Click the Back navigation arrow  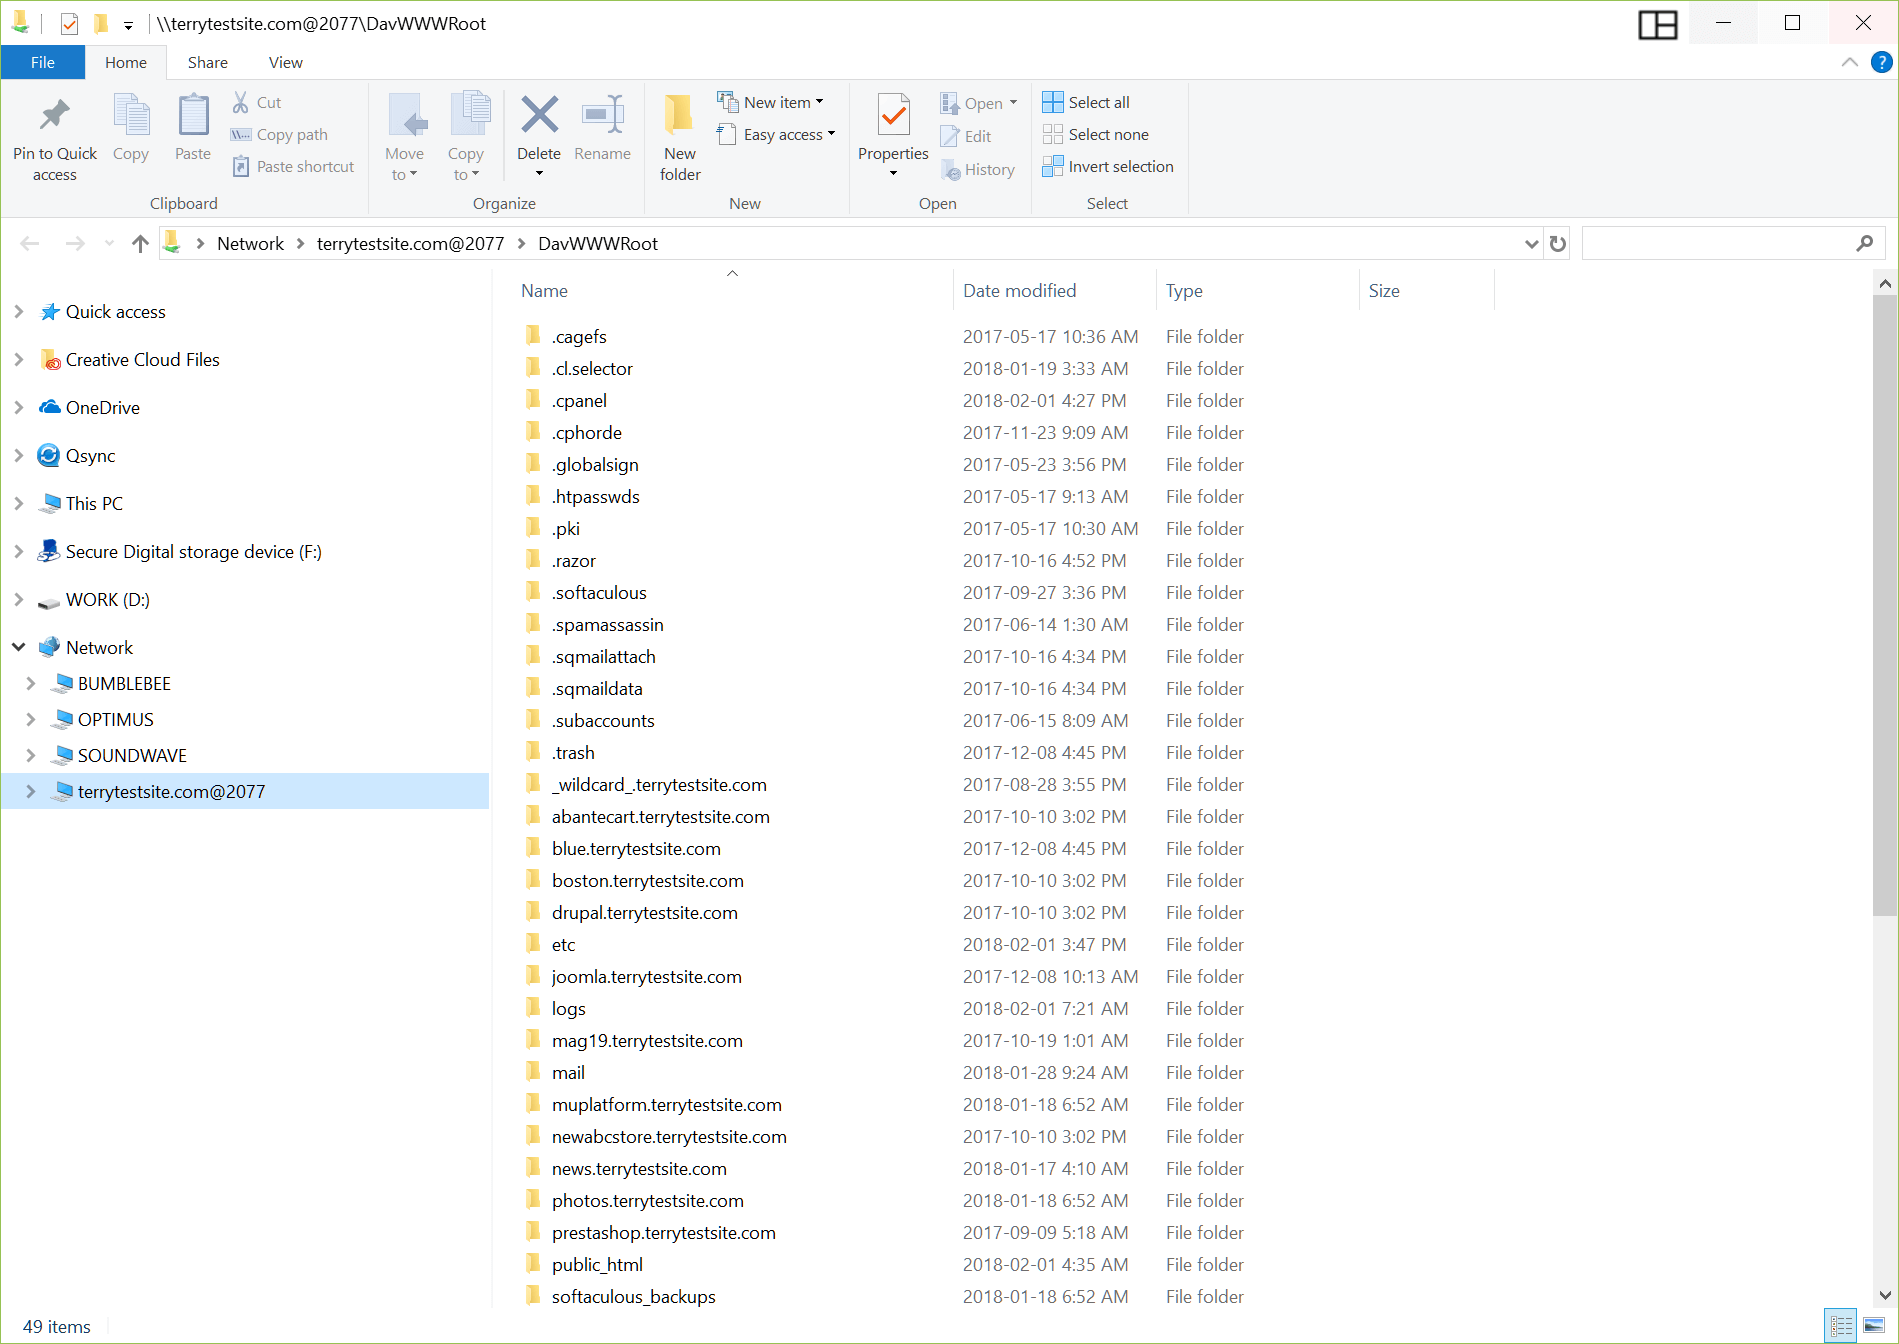(x=30, y=243)
